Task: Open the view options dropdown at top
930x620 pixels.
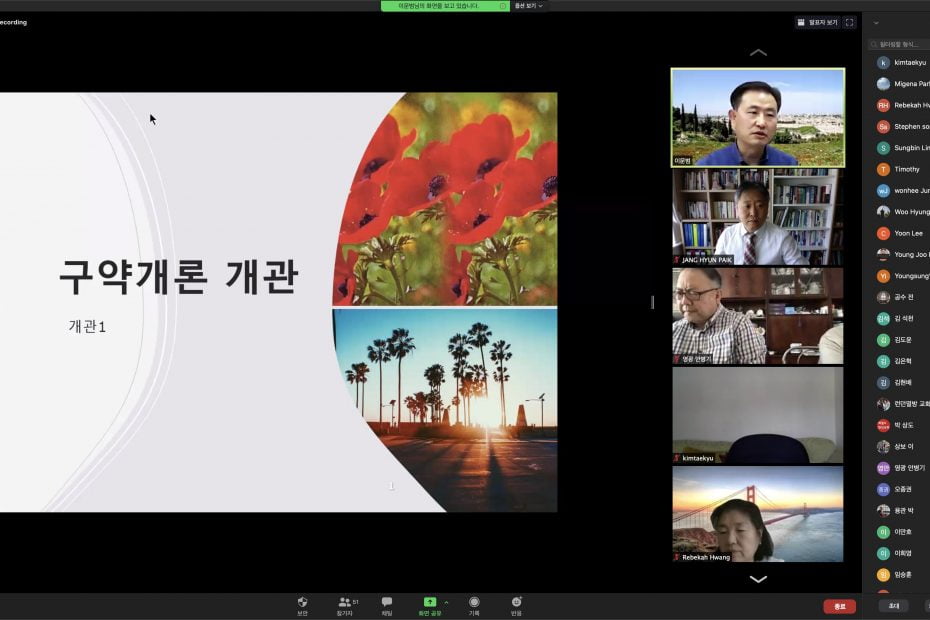Action: click(529, 6)
